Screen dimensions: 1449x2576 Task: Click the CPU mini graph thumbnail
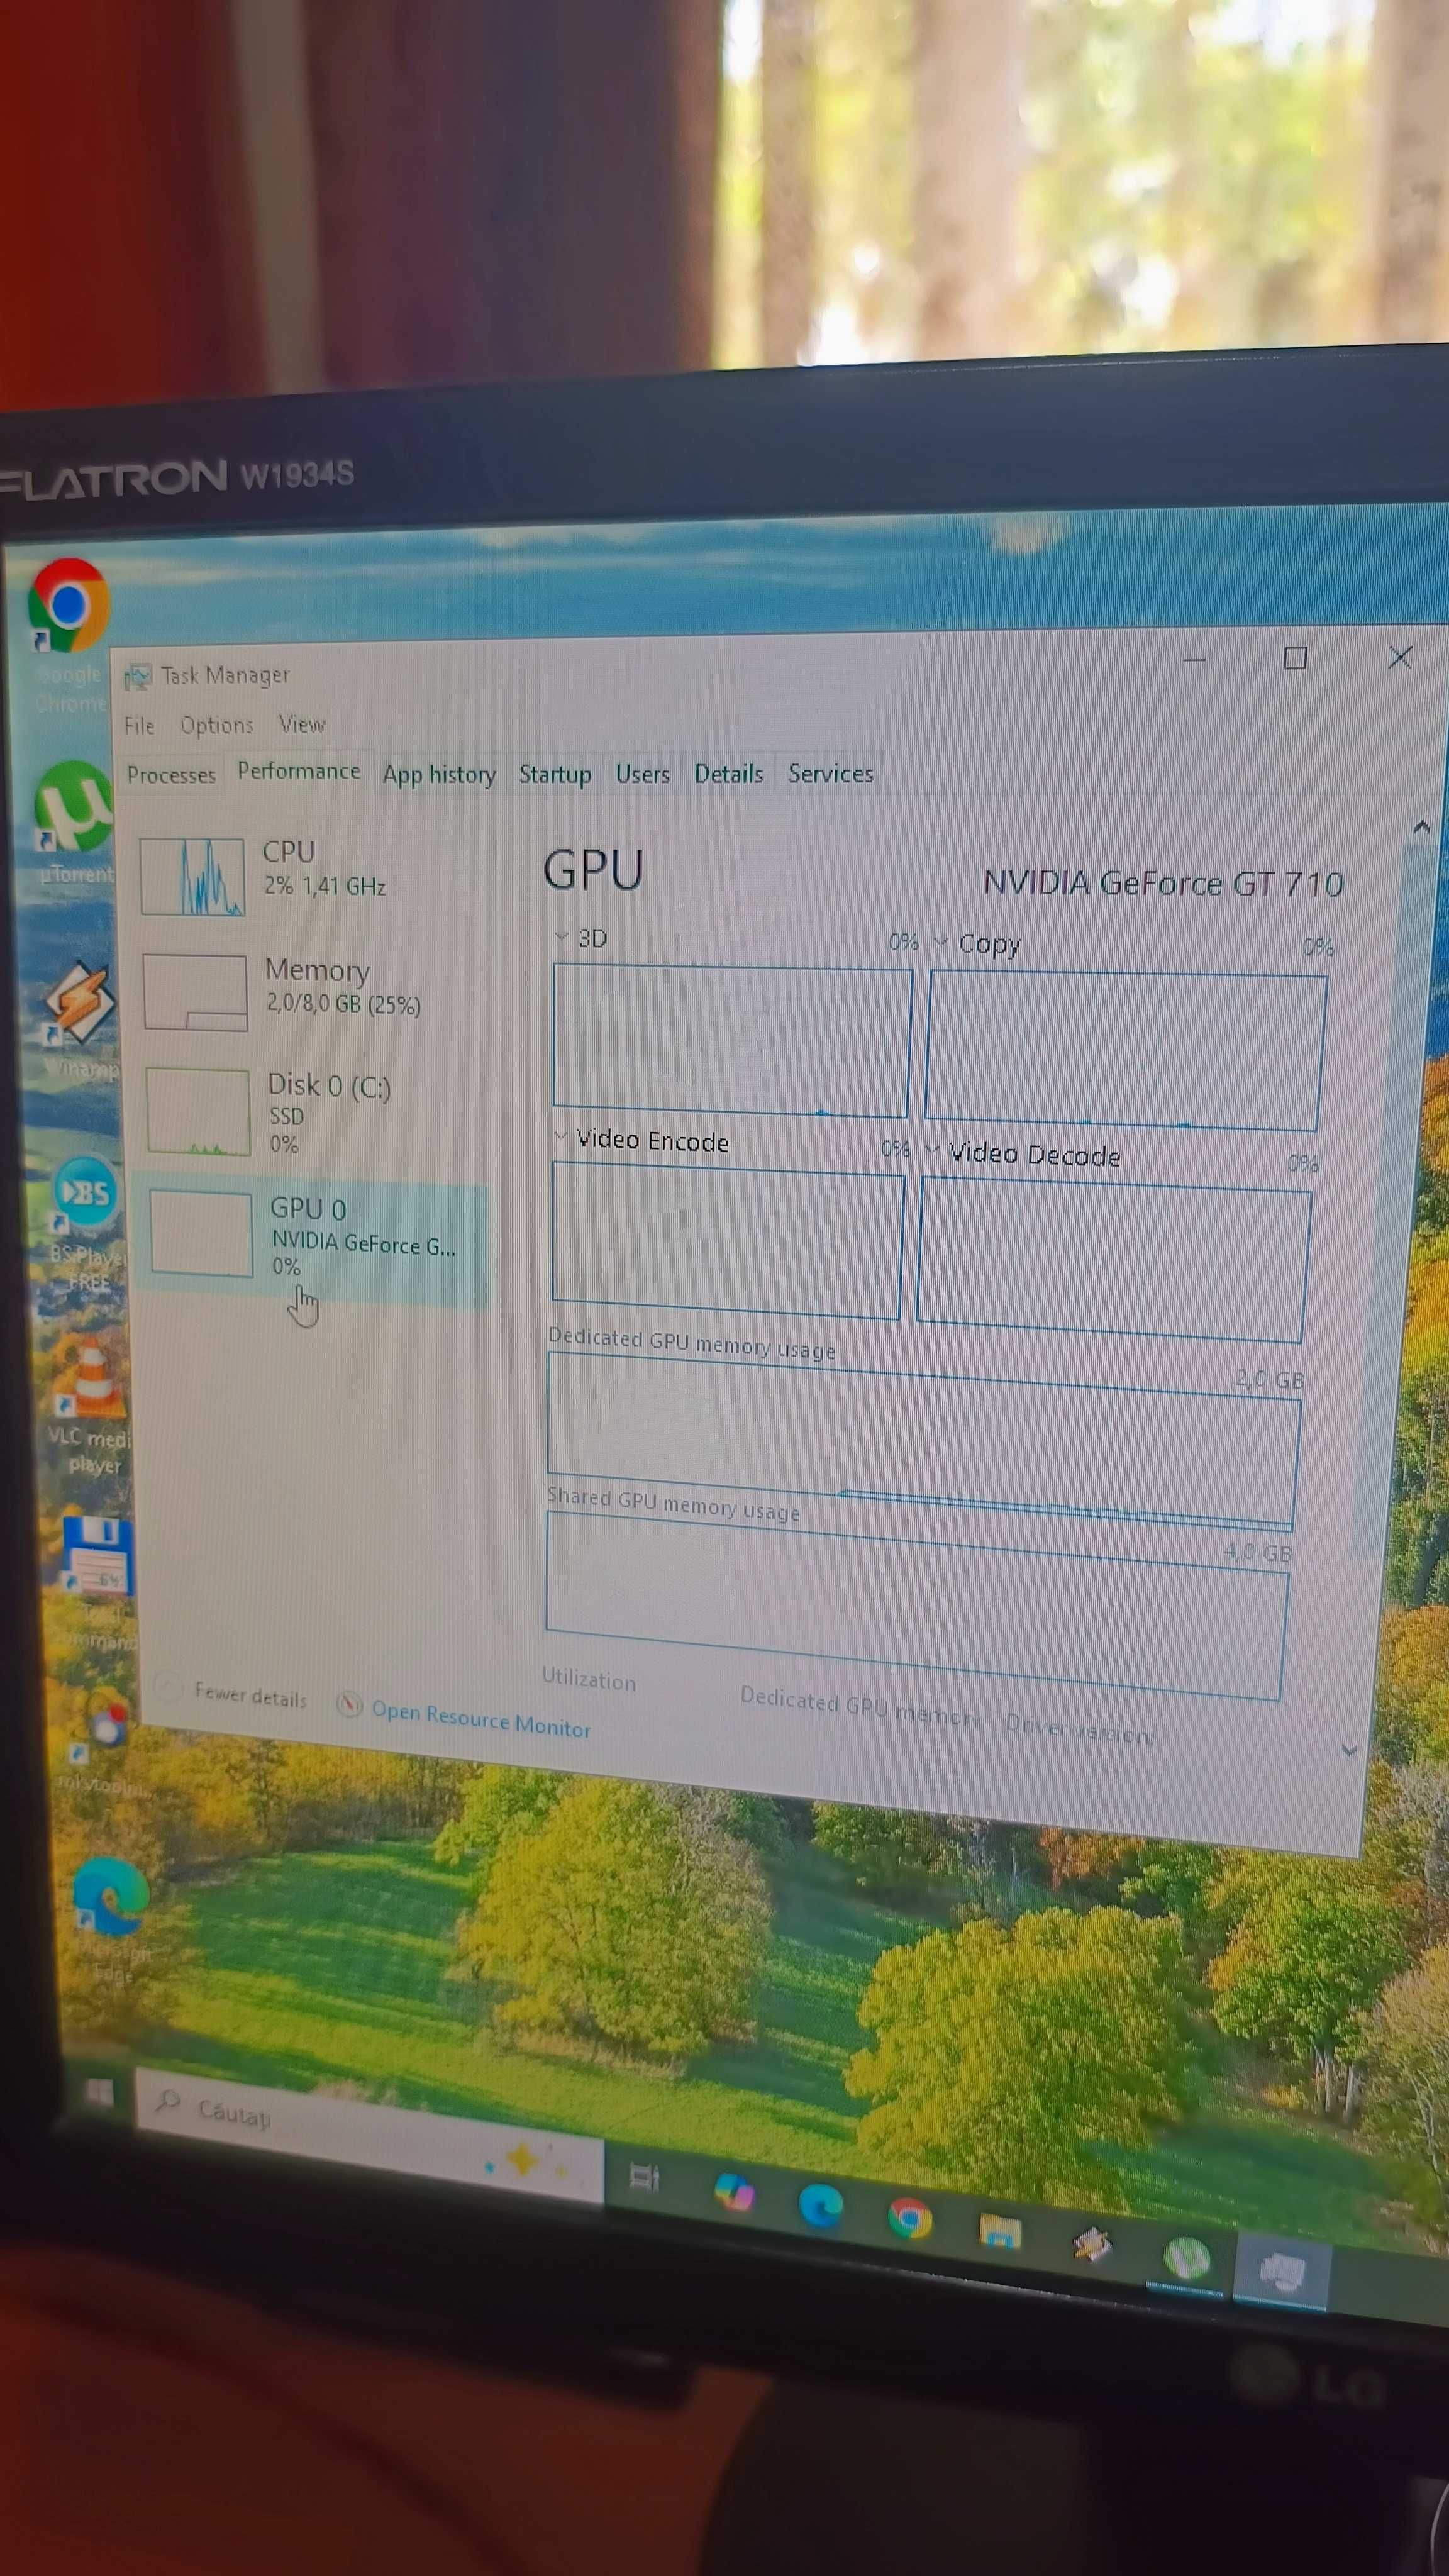coord(192,877)
